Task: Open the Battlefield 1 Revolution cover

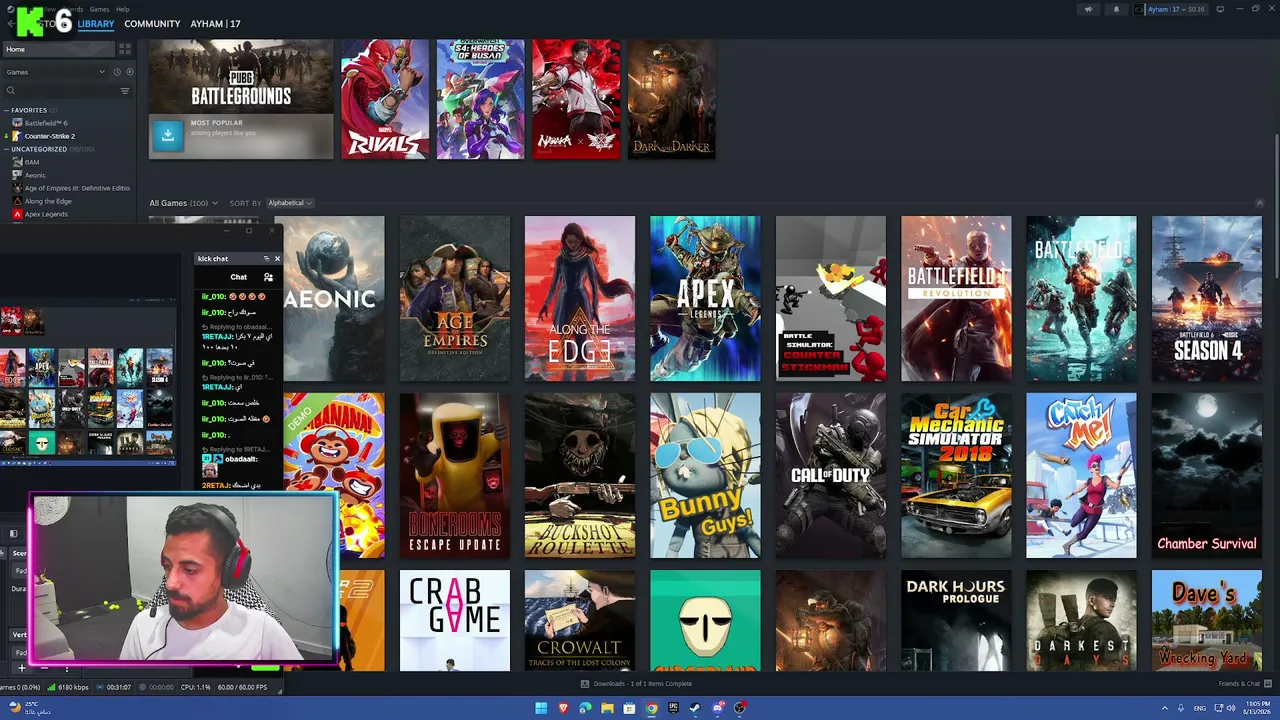Action: [x=956, y=298]
